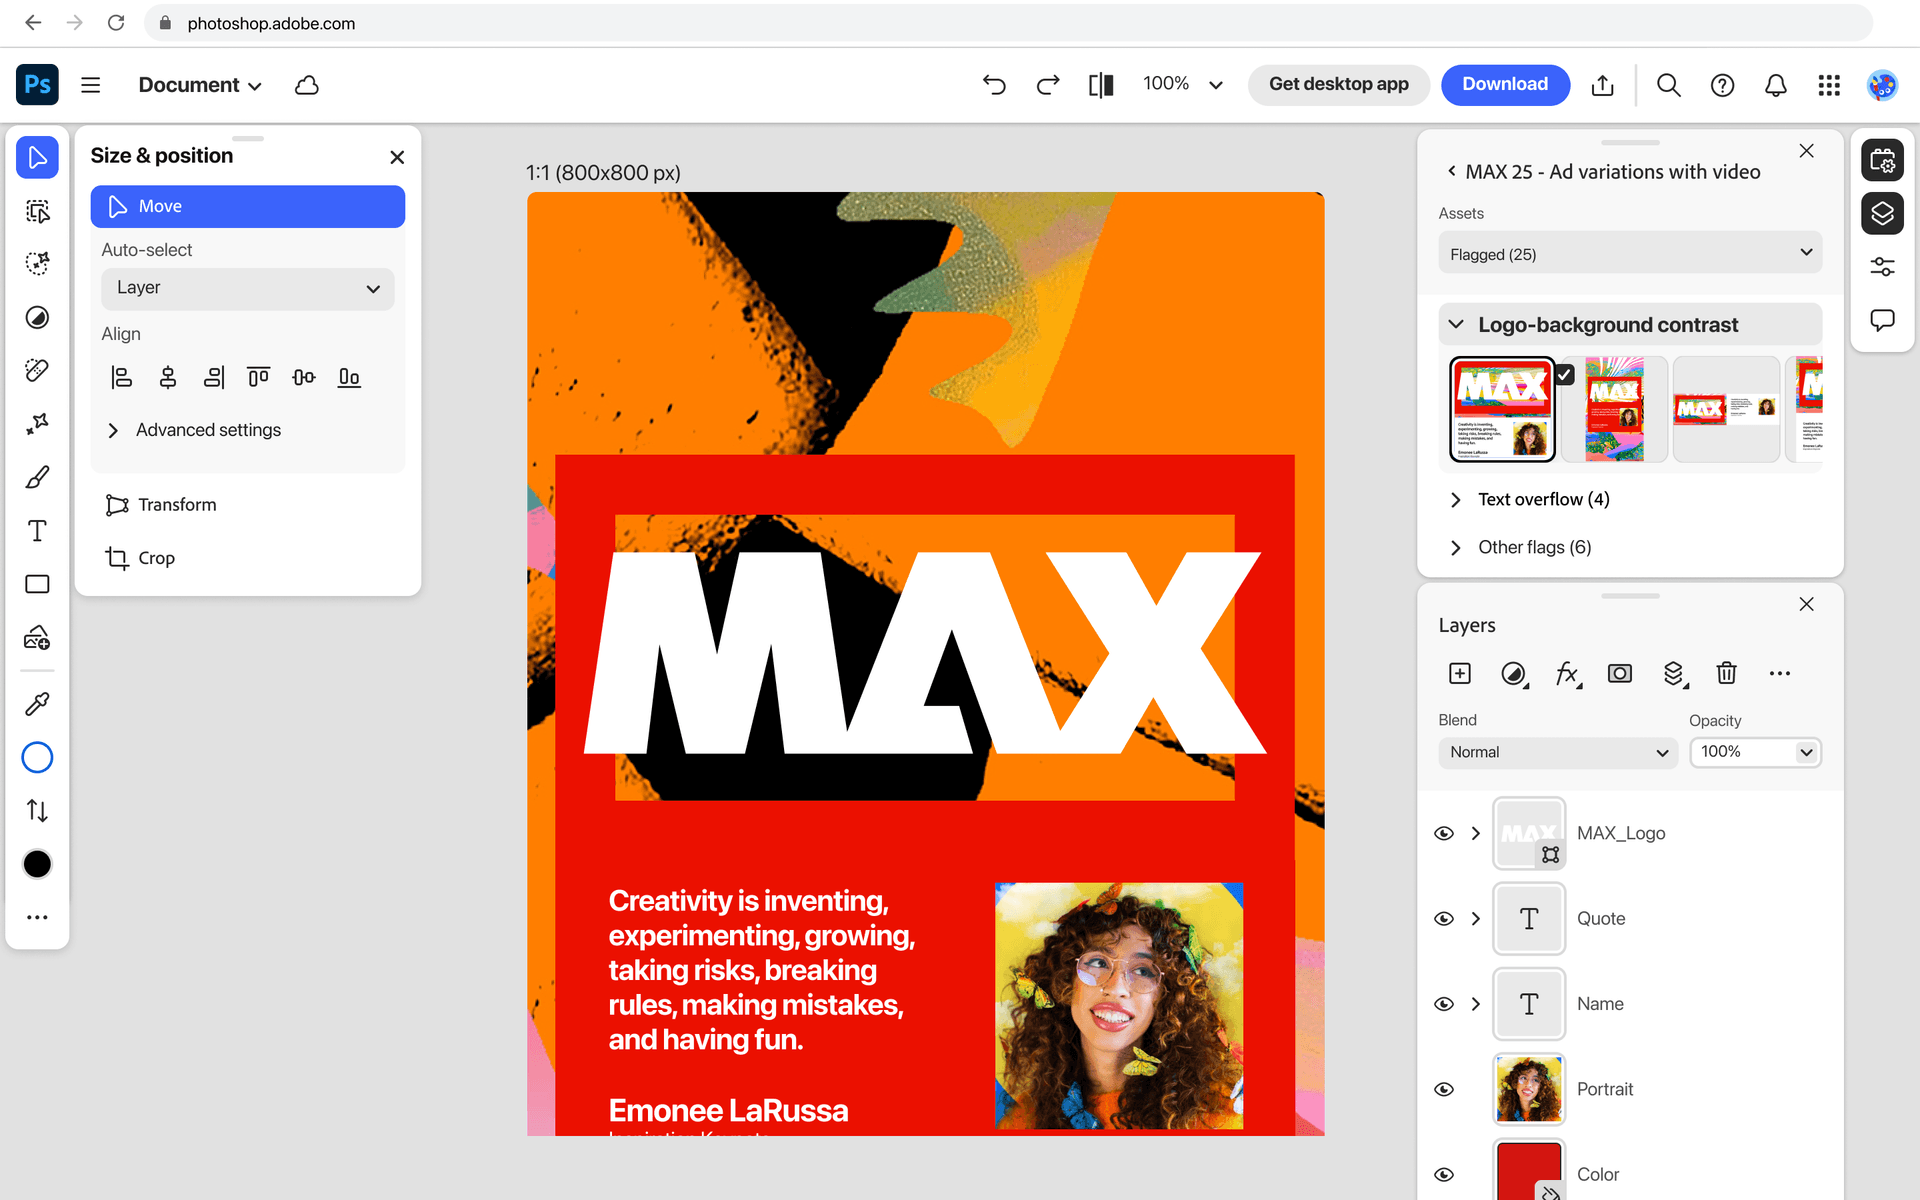Open the 100% zoom dropdown

click(x=1183, y=84)
